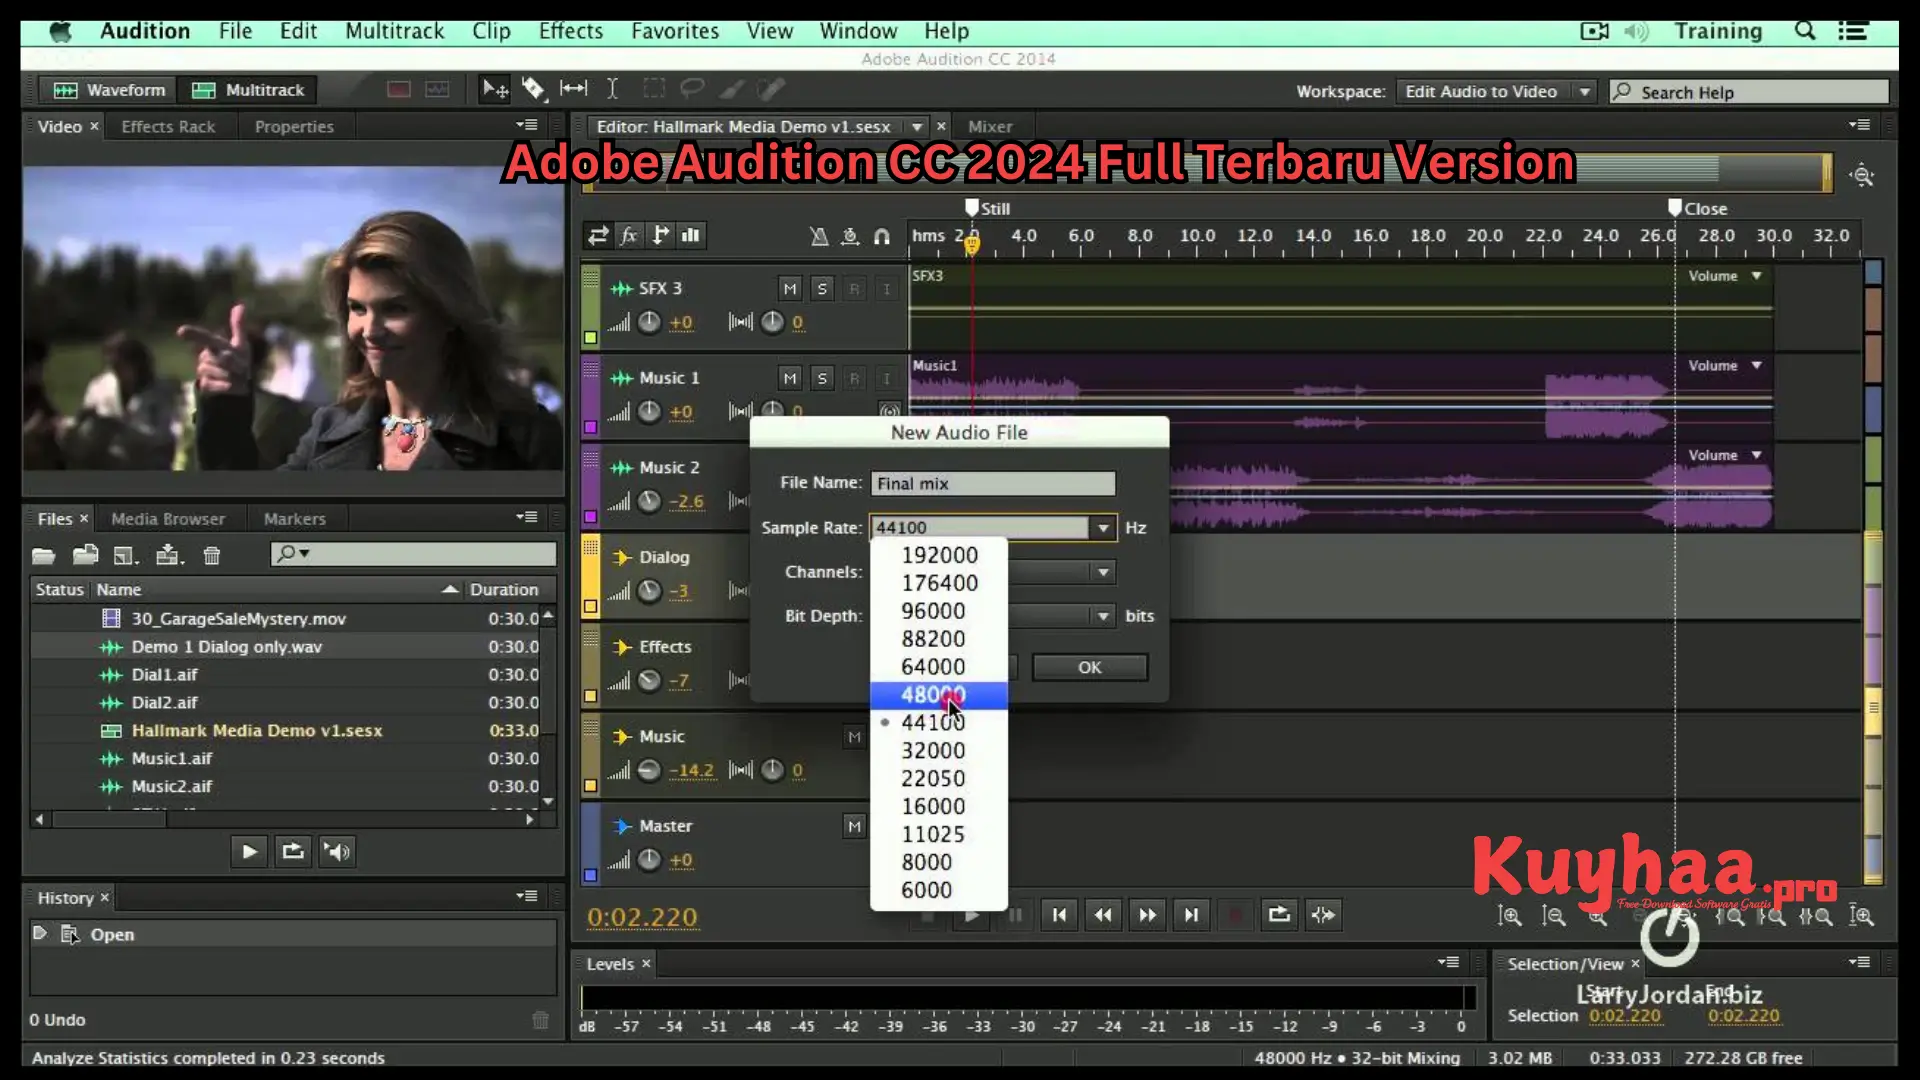Expand the Open history item

40,933
